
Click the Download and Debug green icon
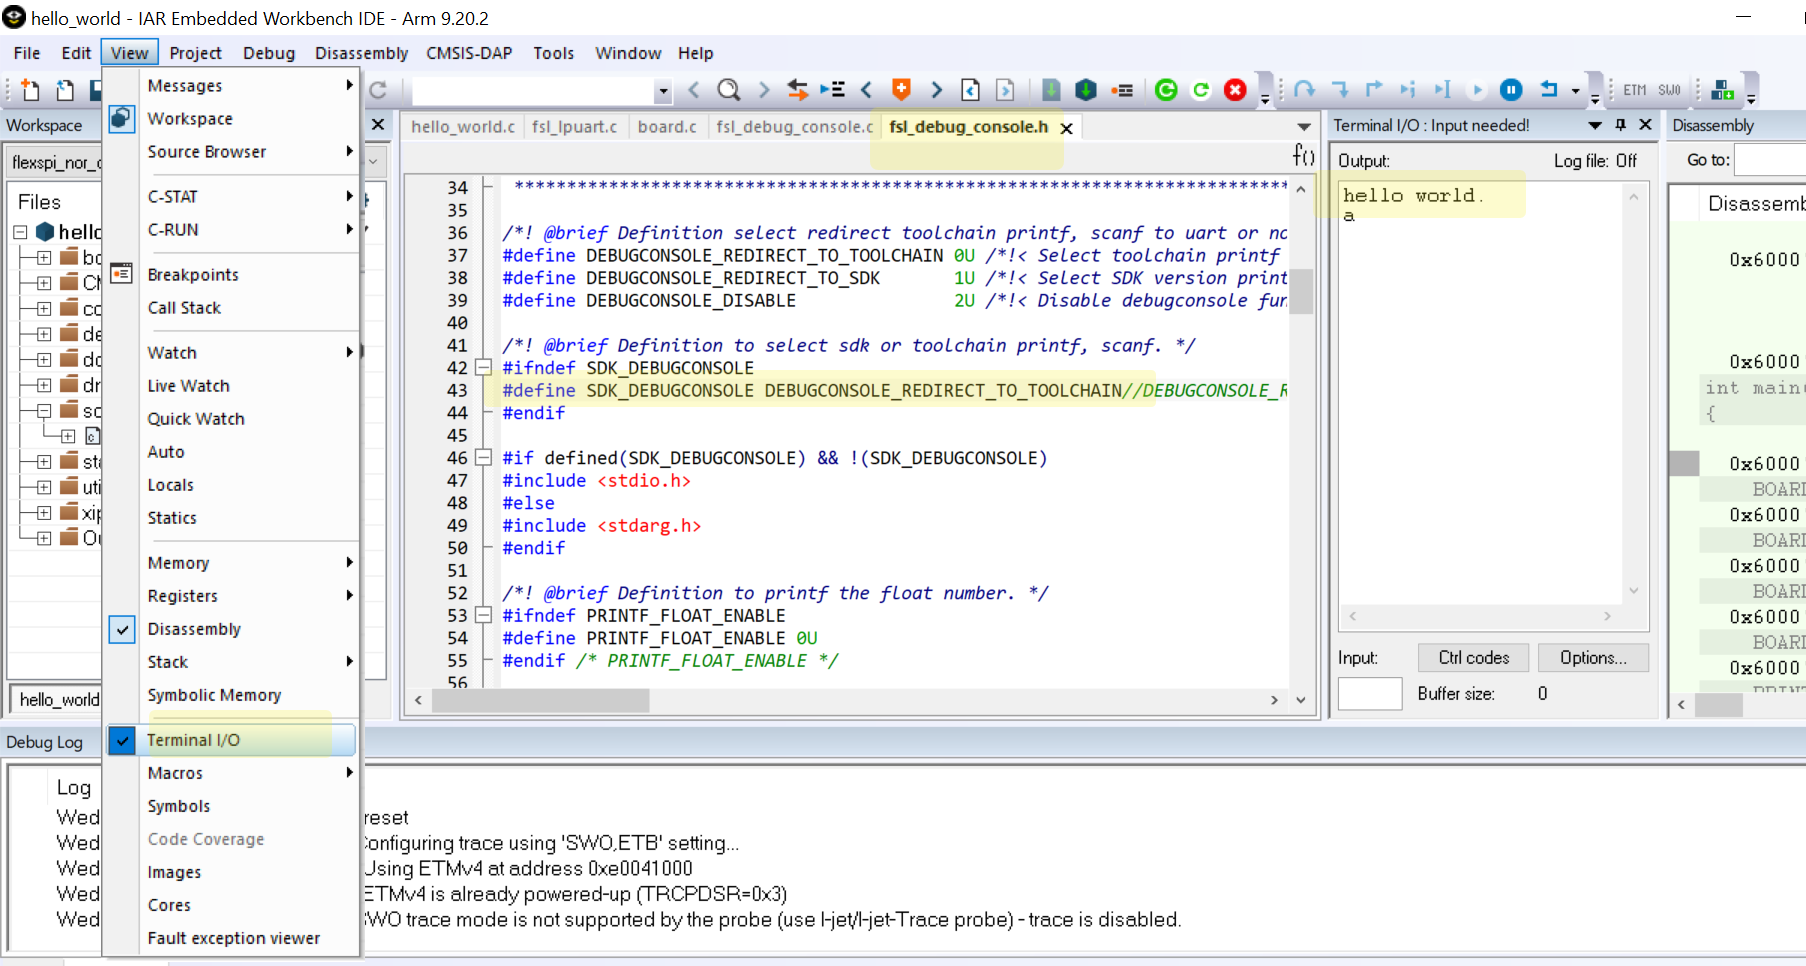(1166, 90)
